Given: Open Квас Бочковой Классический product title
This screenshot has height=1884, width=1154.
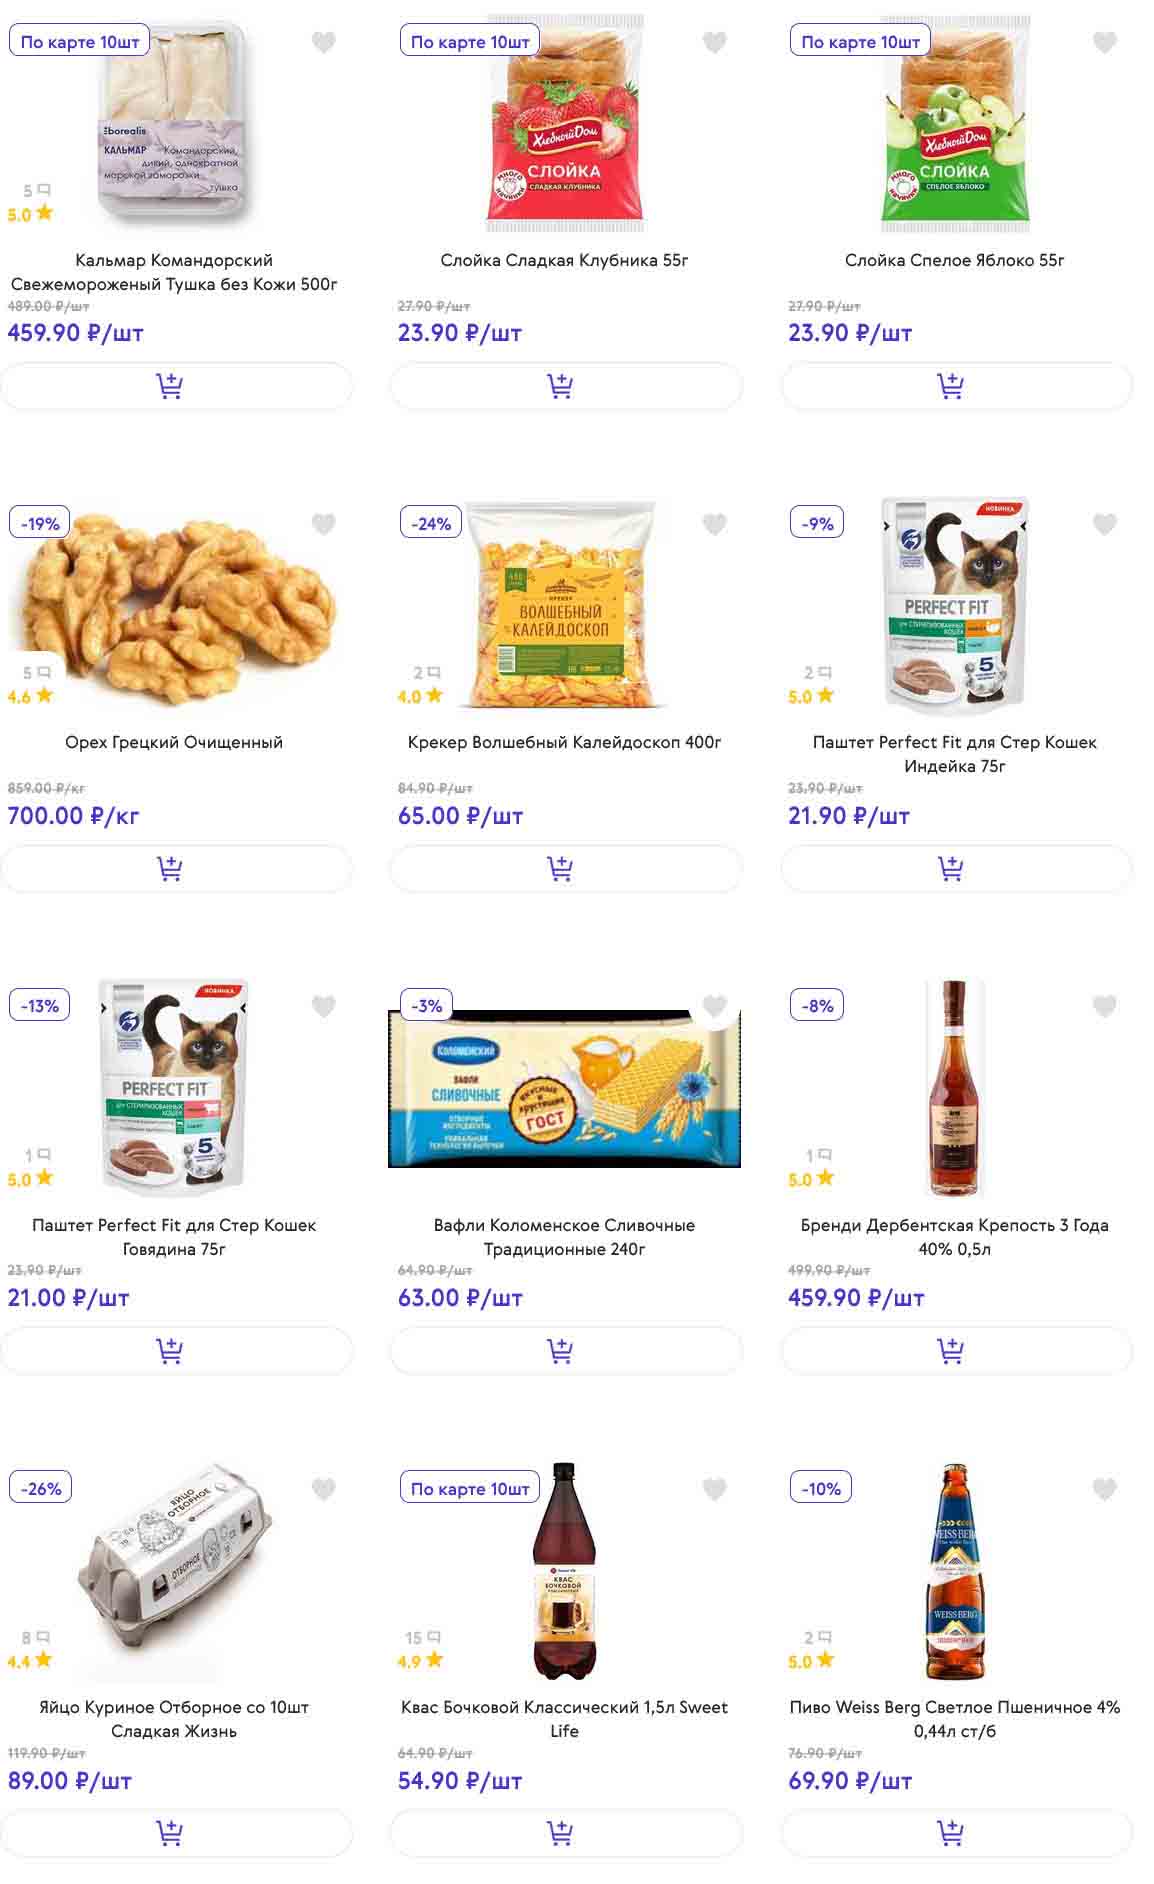Looking at the screenshot, I should (x=564, y=1718).
